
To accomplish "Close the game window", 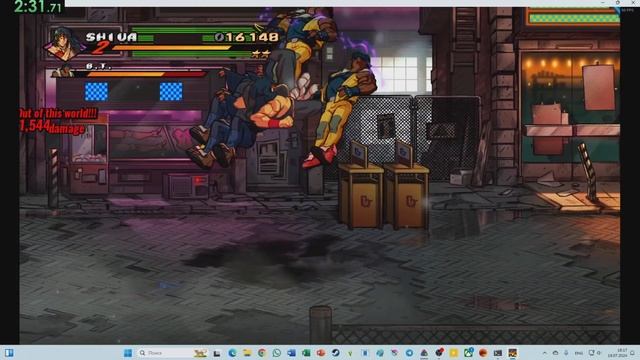I will pos(633,2).
